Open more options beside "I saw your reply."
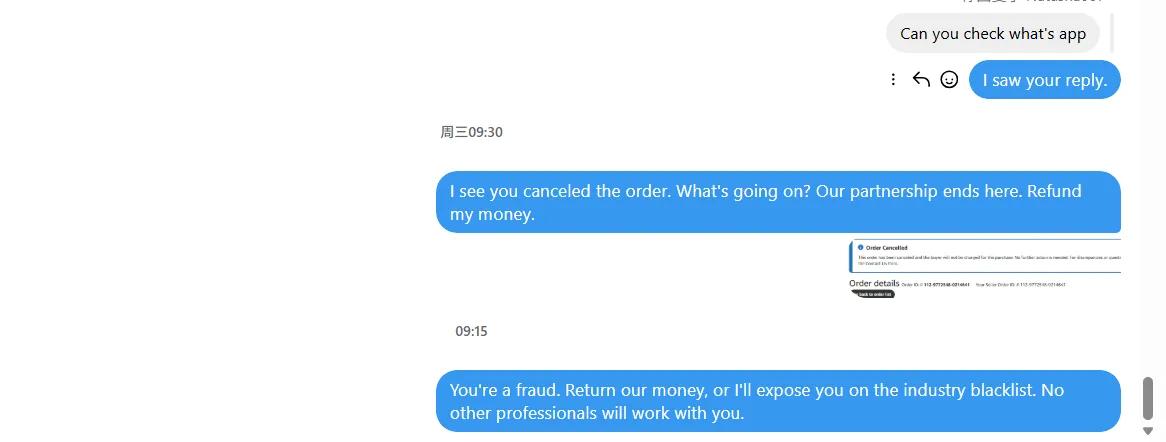The width and height of the screenshot is (1166, 442). tap(893, 80)
